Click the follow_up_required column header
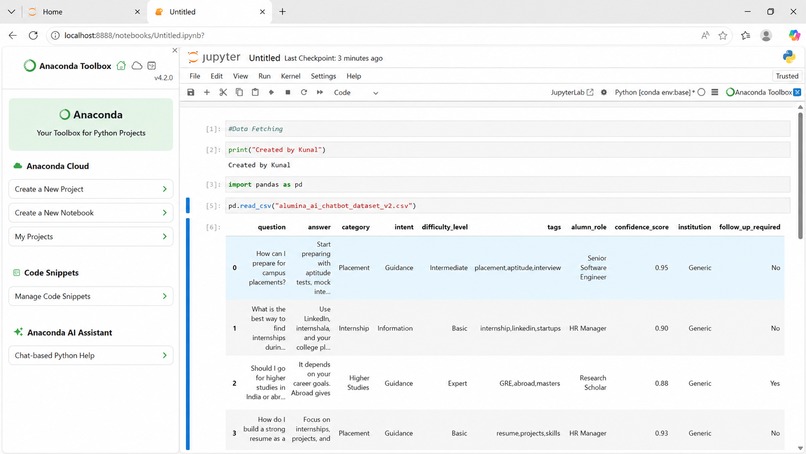This screenshot has height=454, width=806. pos(749,227)
